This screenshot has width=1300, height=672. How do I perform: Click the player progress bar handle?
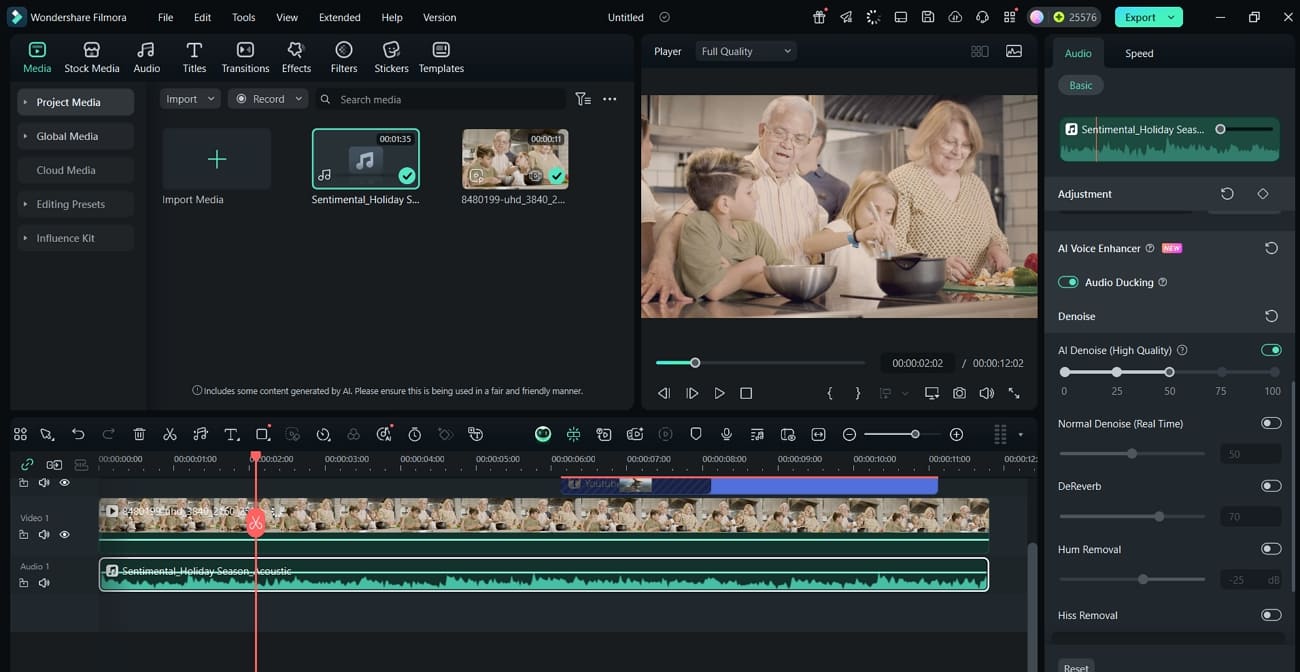695,362
